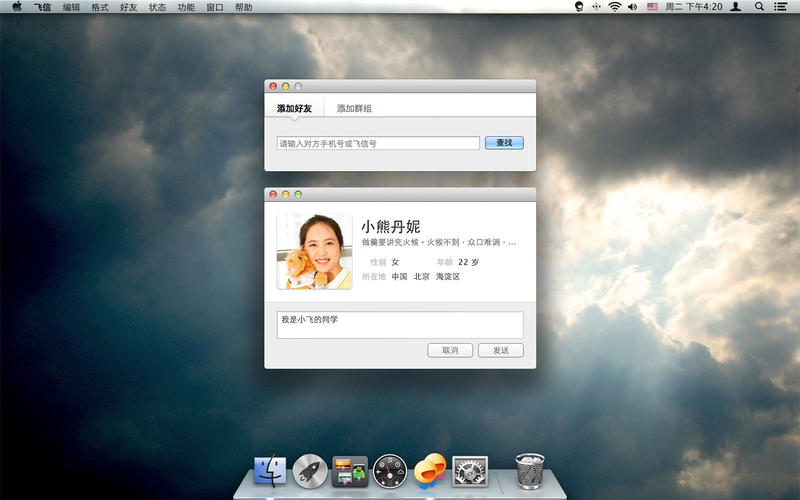800x500 pixels.
Task: Open Dashboard gauge icon in dock
Action: pyautogui.click(x=390, y=471)
